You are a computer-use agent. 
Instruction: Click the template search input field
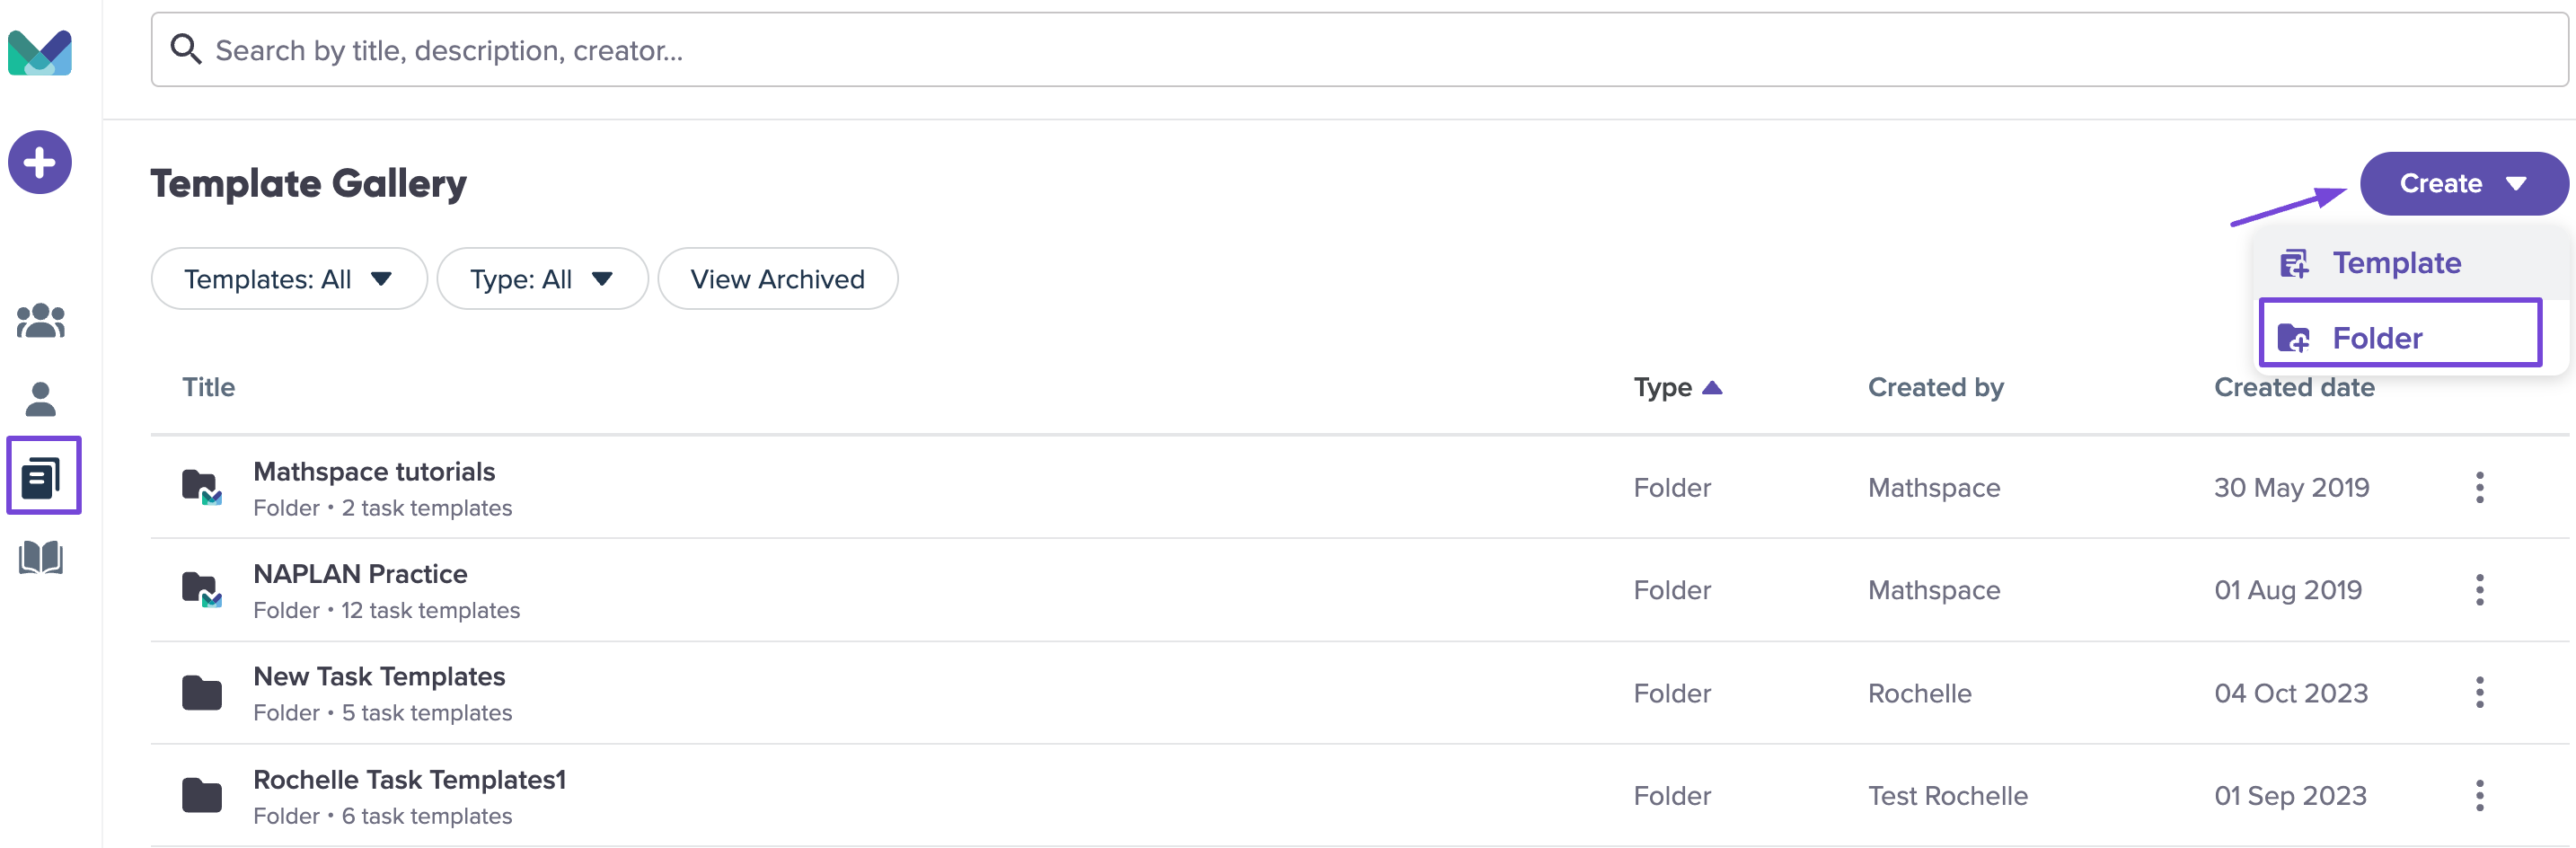(x=1359, y=50)
